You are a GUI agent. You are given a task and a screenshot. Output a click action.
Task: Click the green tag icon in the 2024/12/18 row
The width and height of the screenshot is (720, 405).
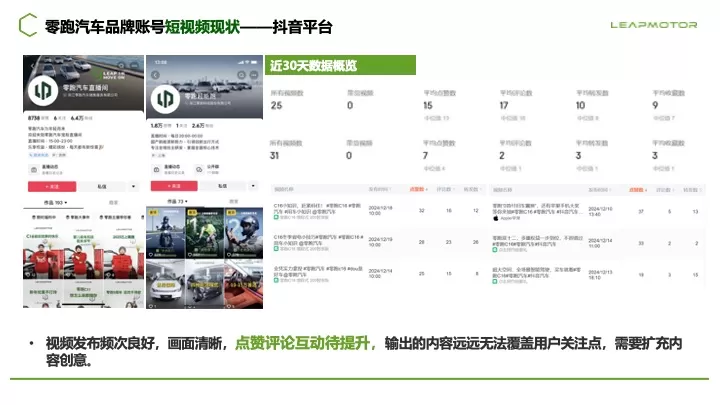click(x=276, y=217)
